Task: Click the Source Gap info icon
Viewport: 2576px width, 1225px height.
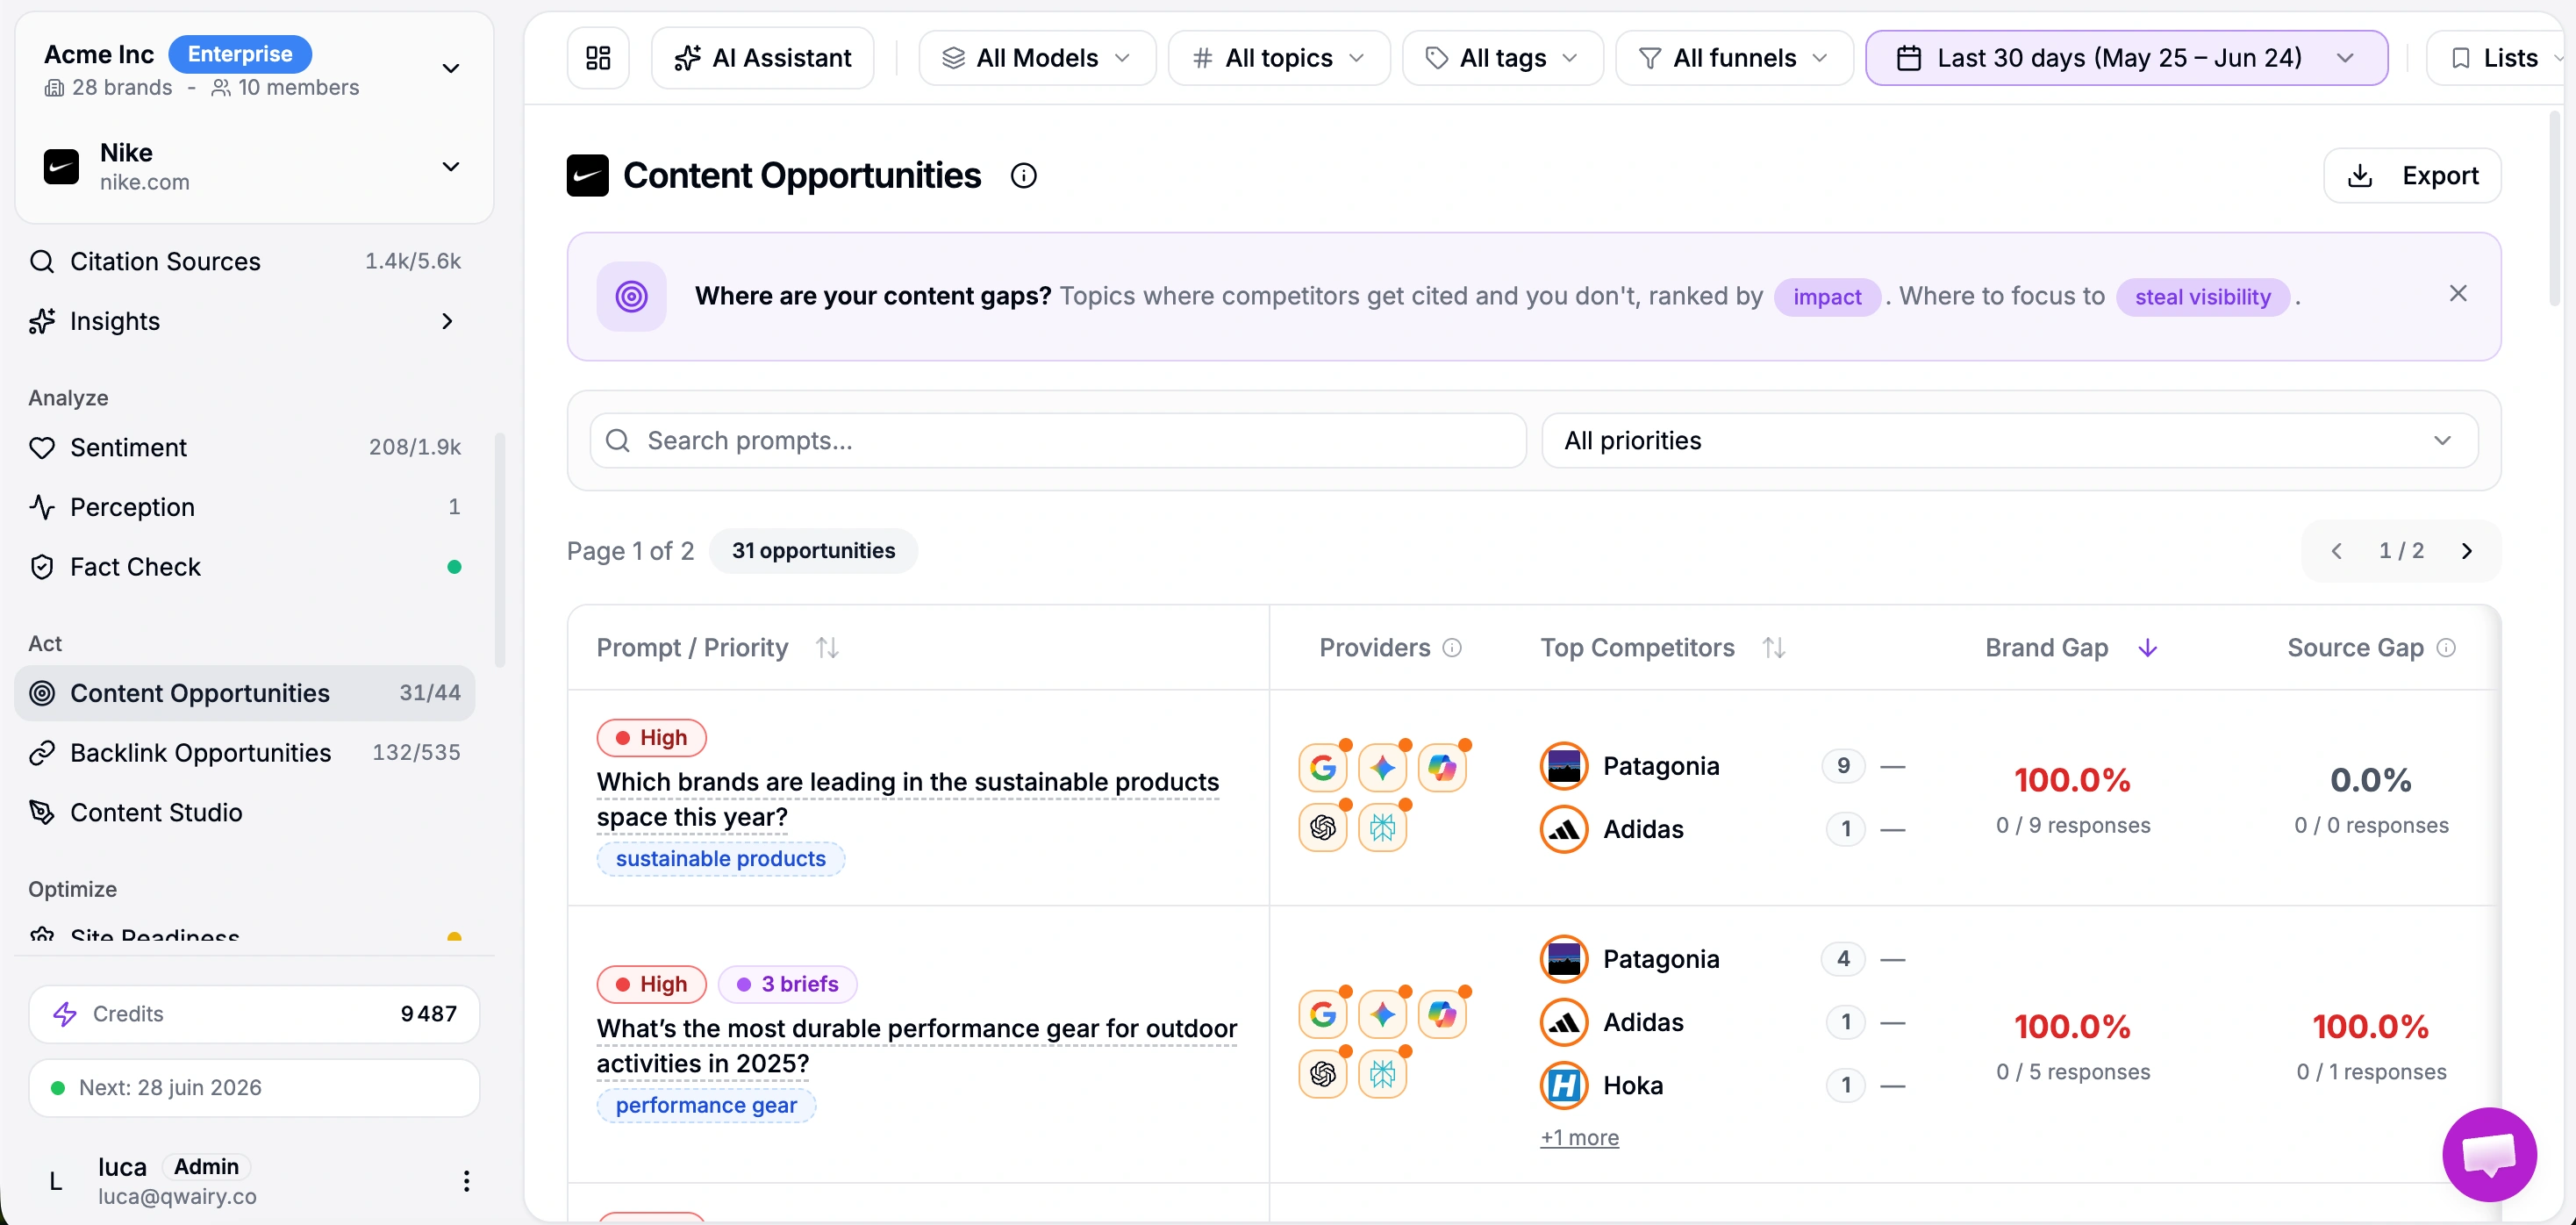Action: [x=2446, y=648]
